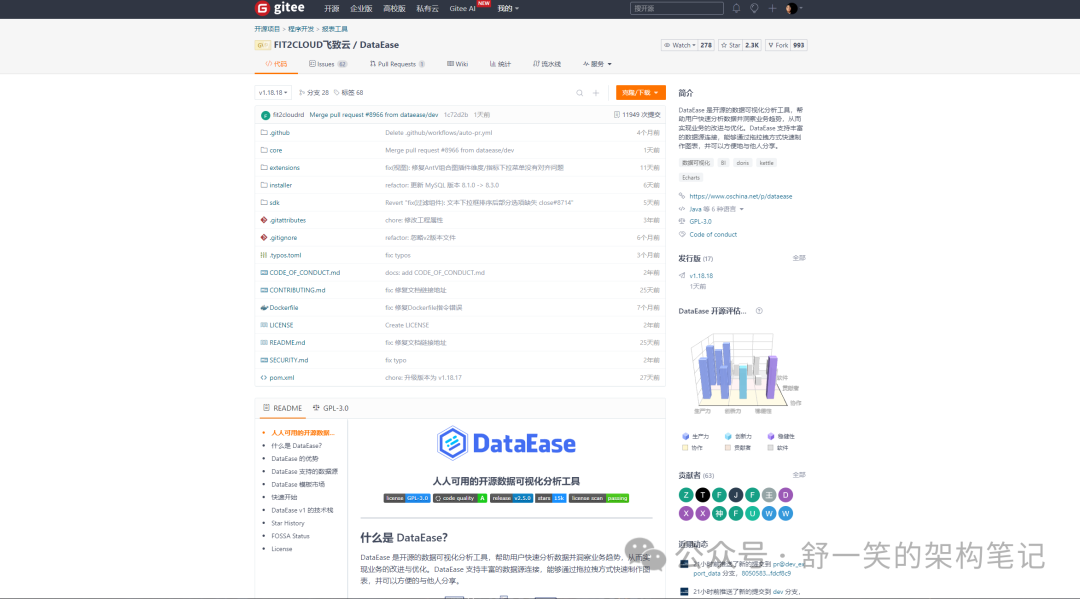
Task: Click the pom.xml code file icon
Action: (x=264, y=377)
